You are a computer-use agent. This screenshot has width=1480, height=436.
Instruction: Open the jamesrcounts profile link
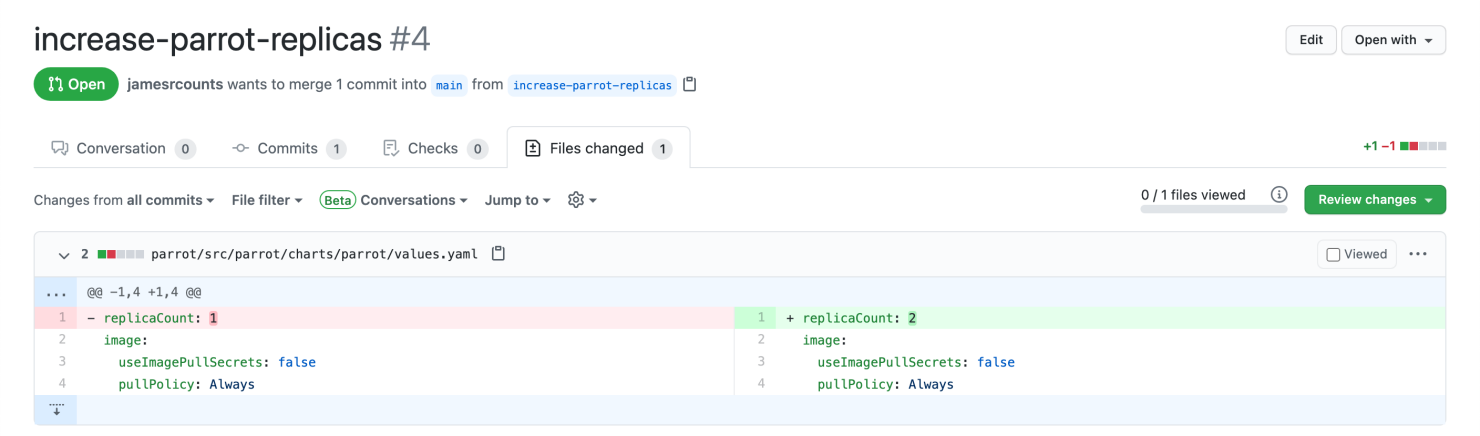175,85
